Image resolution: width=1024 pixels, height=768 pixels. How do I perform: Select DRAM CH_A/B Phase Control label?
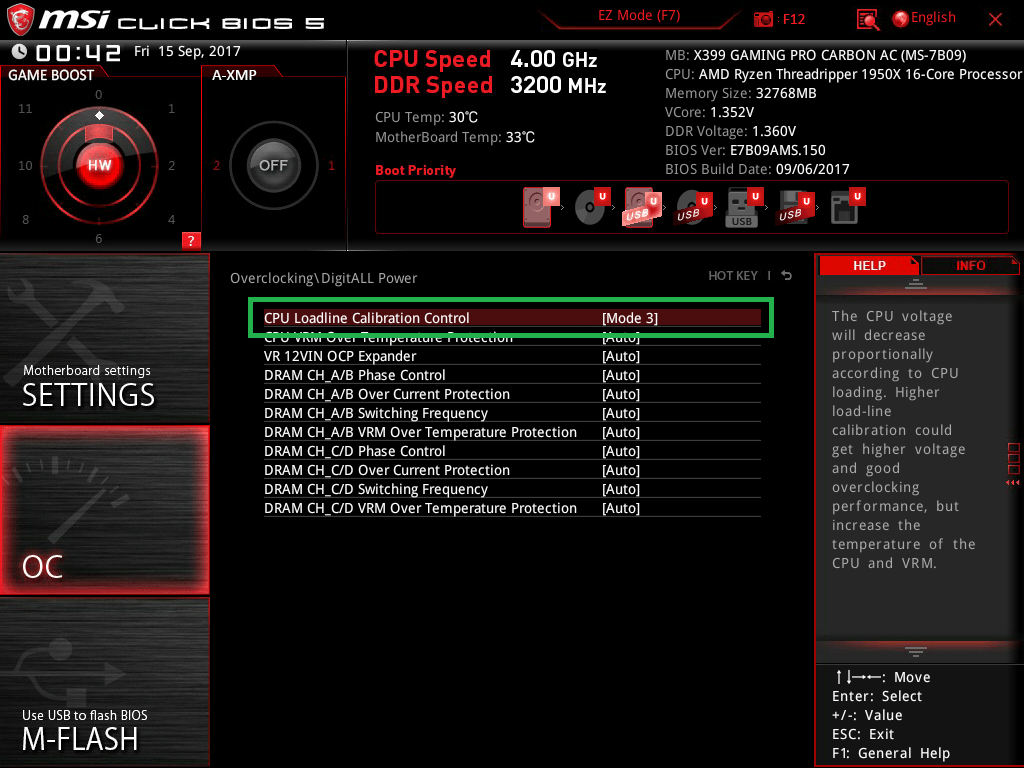tap(355, 375)
